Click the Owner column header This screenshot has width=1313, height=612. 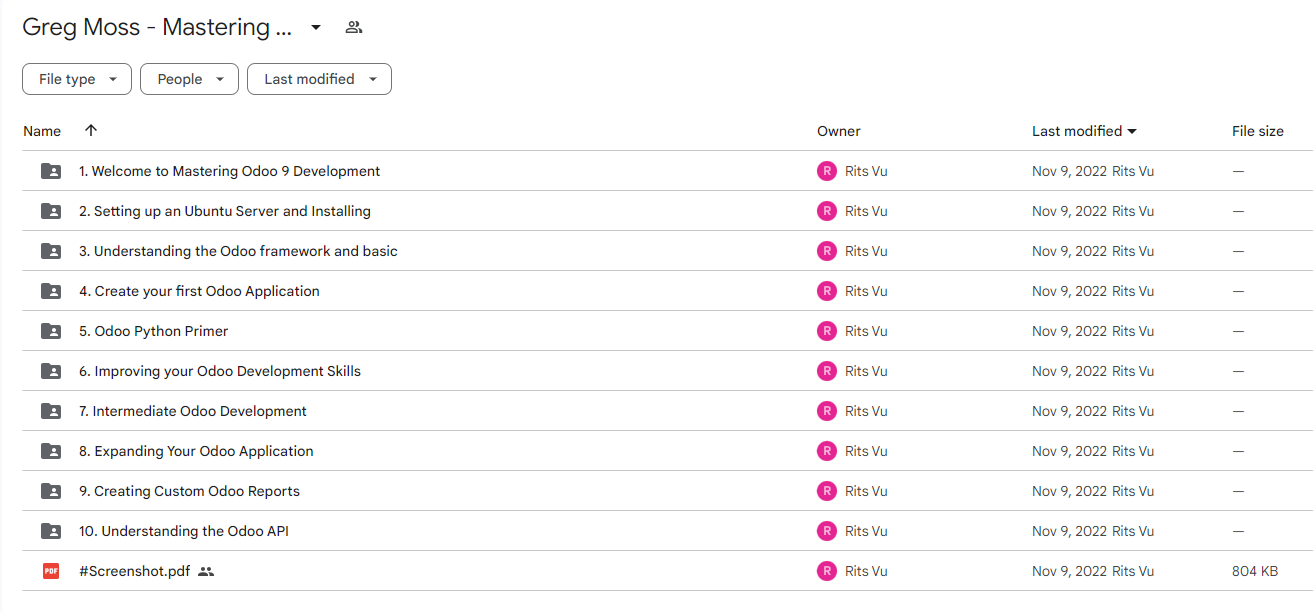[x=839, y=131]
